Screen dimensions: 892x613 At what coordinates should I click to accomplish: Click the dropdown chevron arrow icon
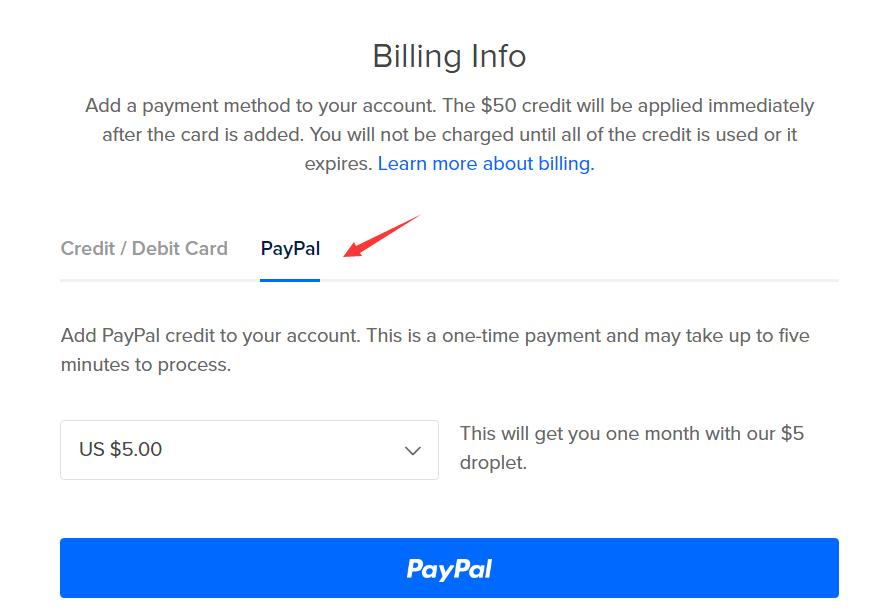tap(412, 451)
